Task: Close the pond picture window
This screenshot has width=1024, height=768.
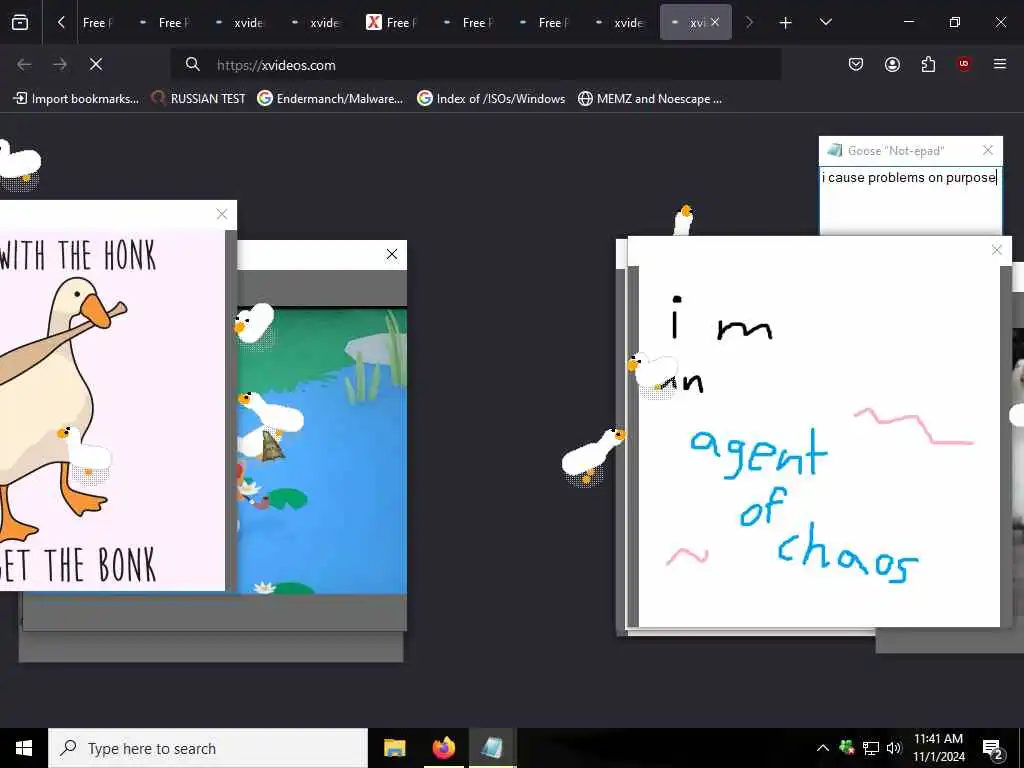Action: (392, 254)
